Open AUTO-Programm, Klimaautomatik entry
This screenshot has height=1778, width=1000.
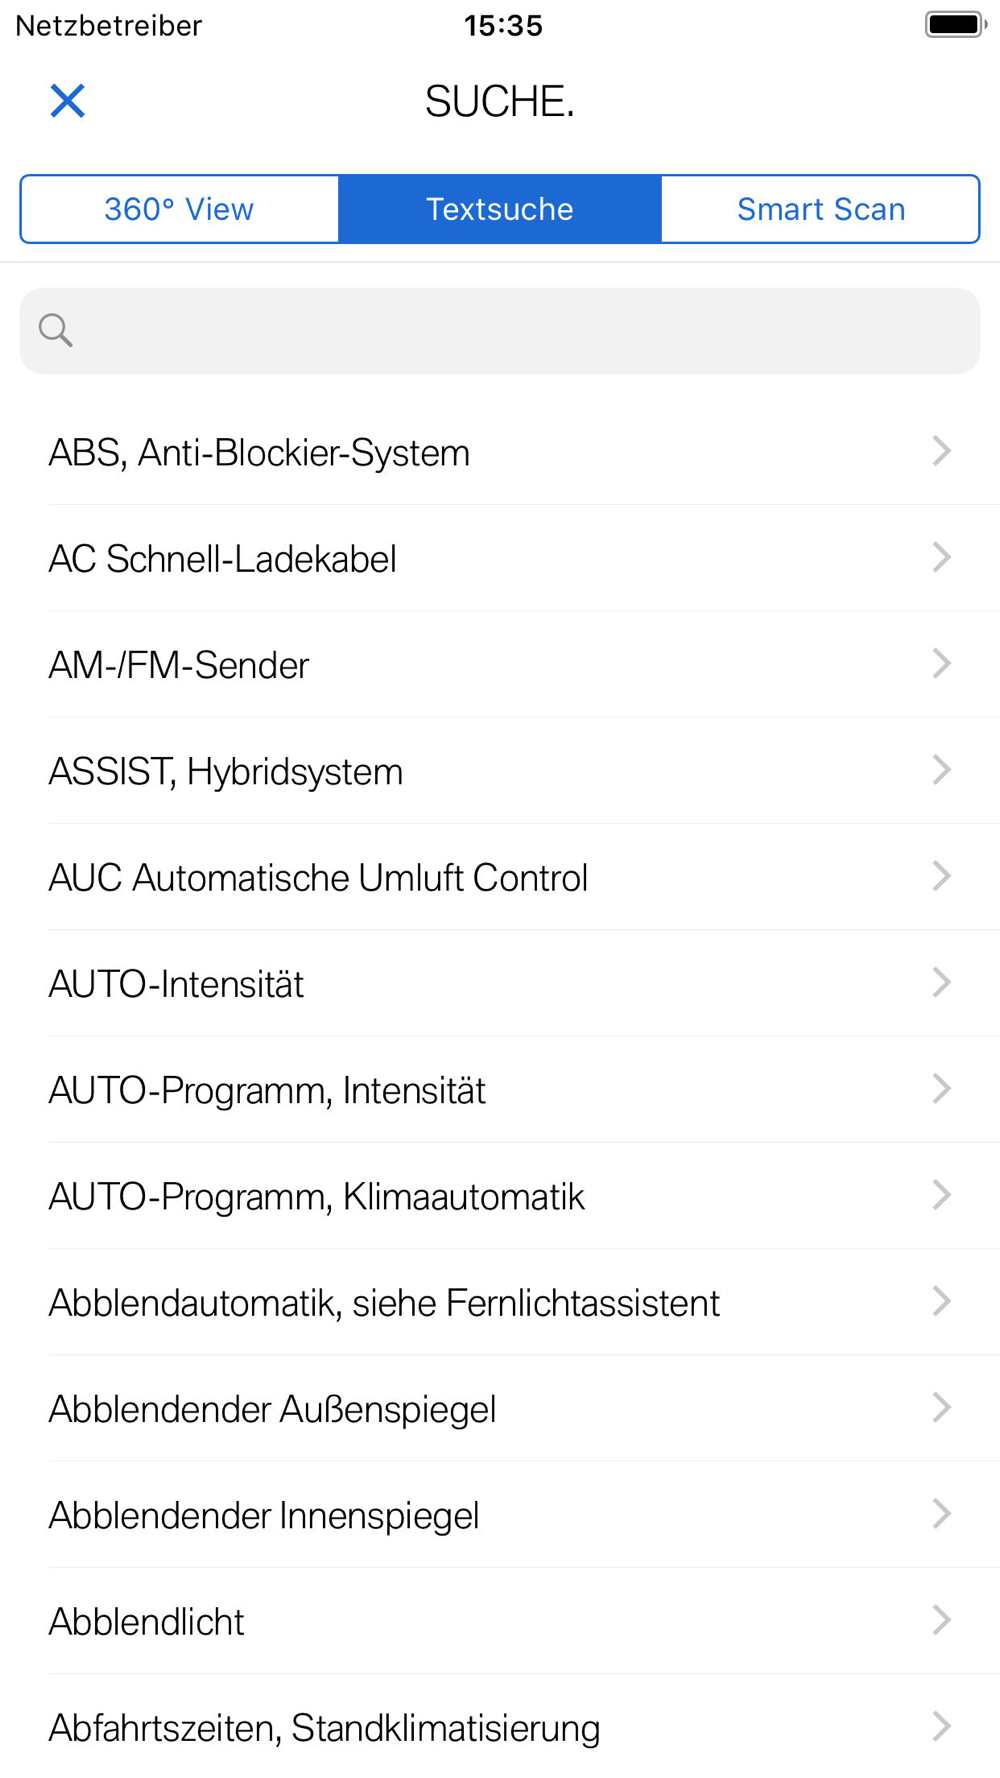[x=500, y=1196]
